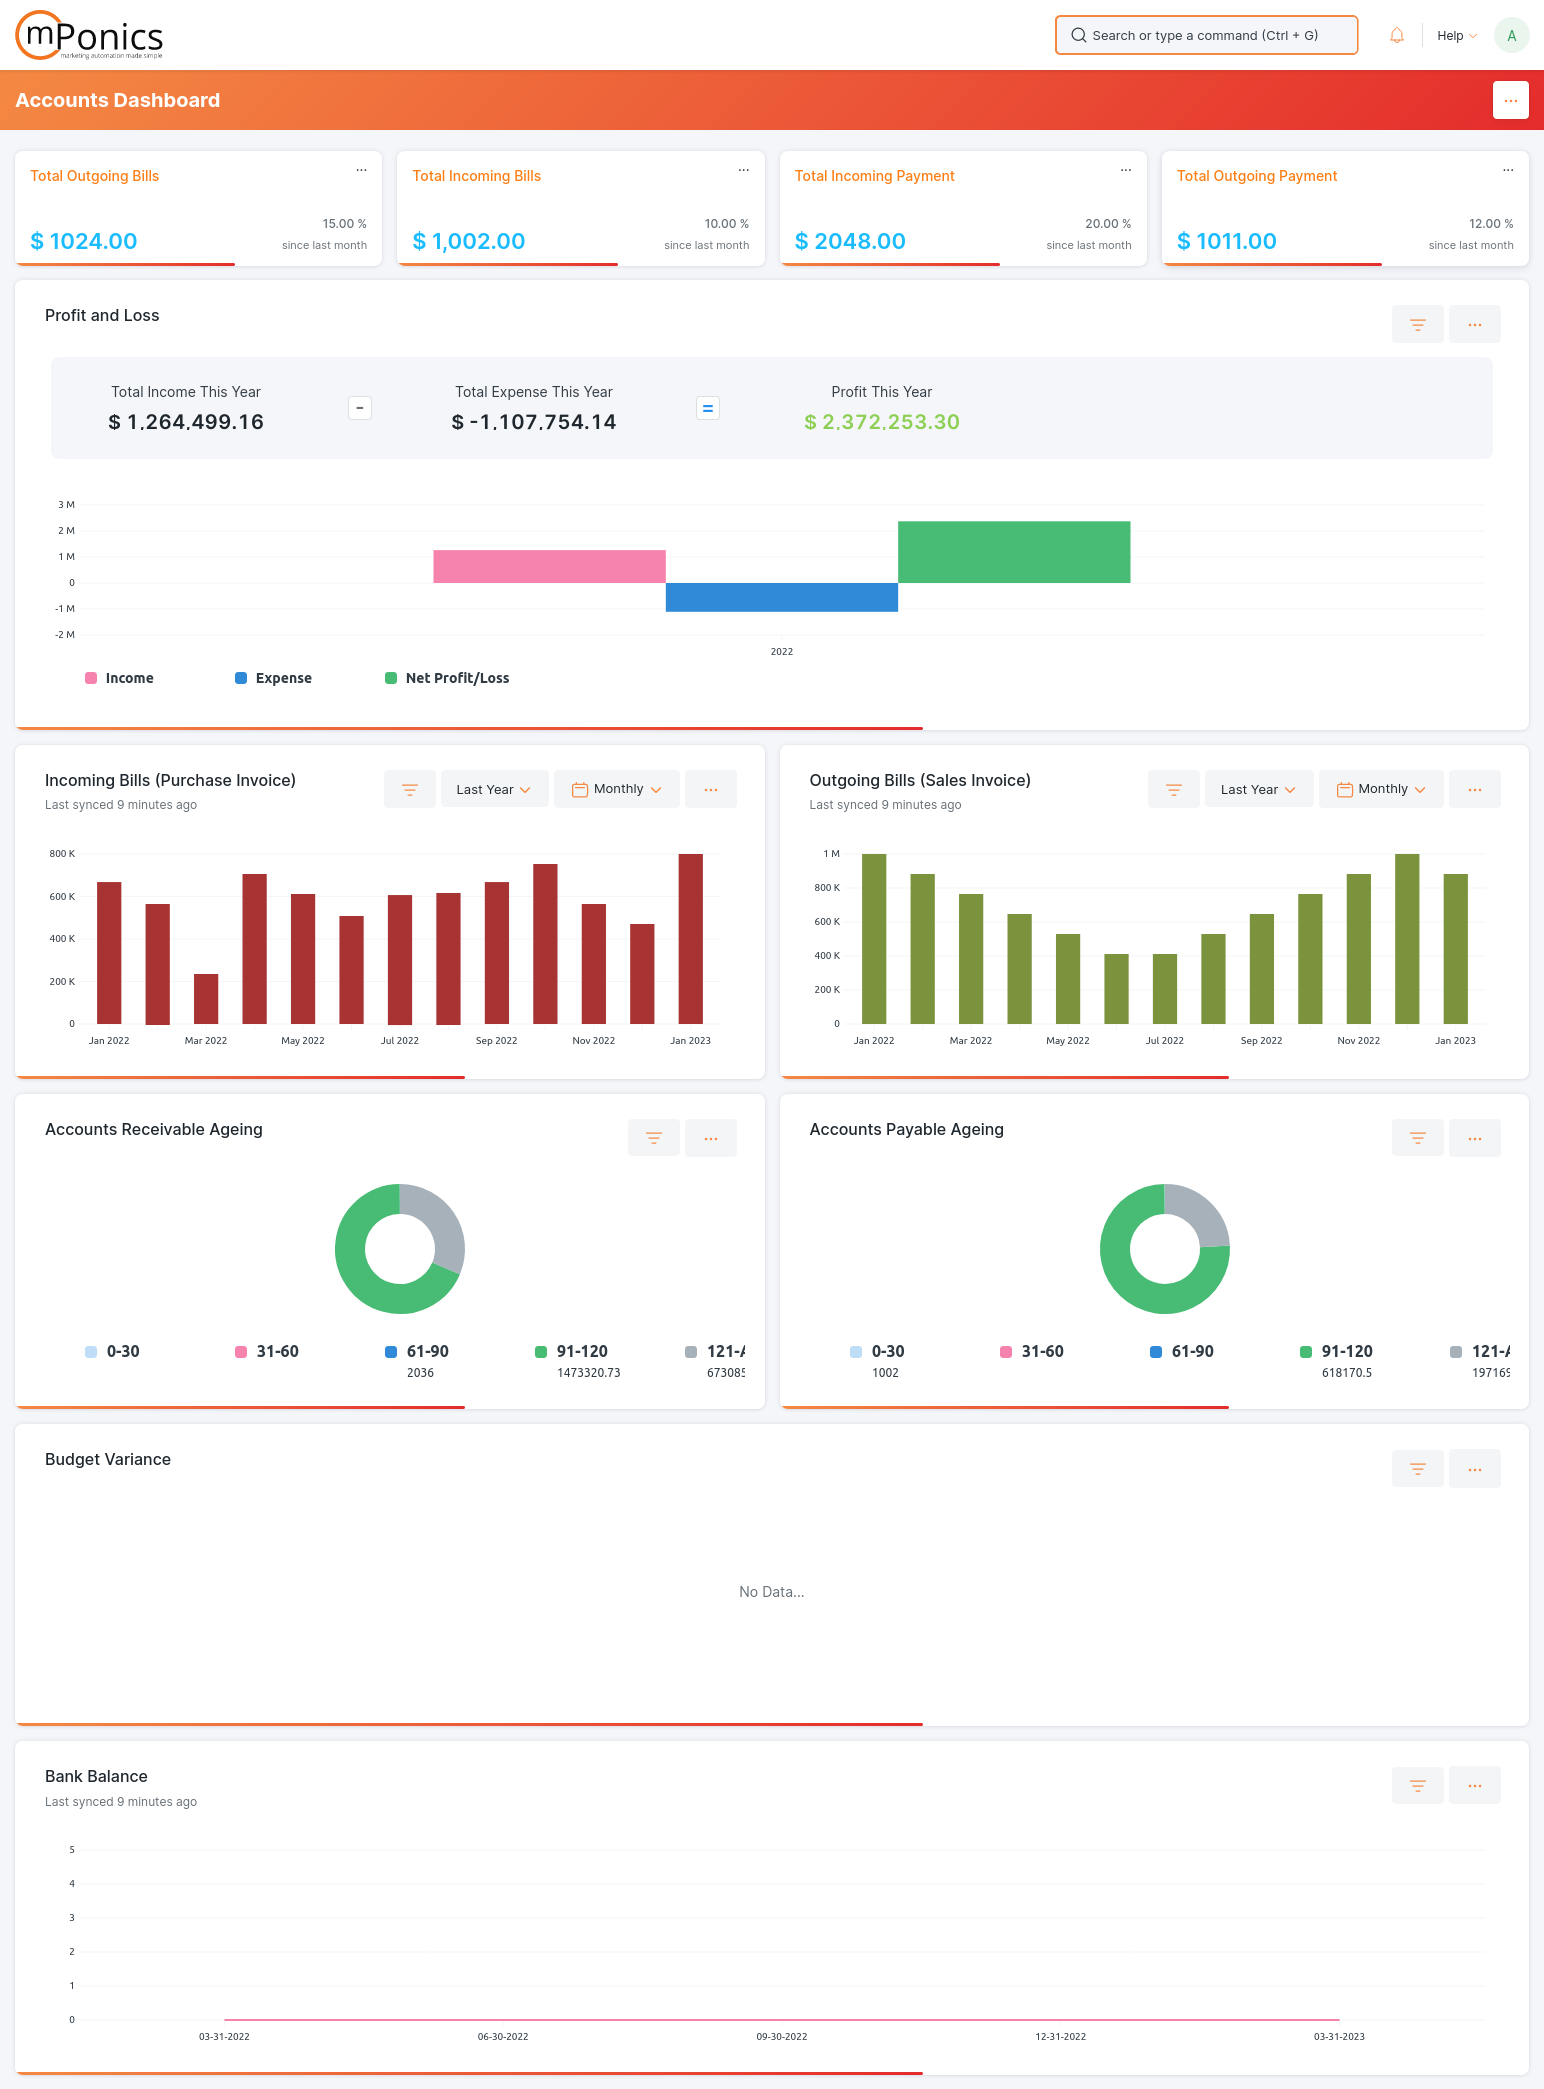Click the mPonics logo
1544x2089 pixels.
pyautogui.click(x=90, y=36)
